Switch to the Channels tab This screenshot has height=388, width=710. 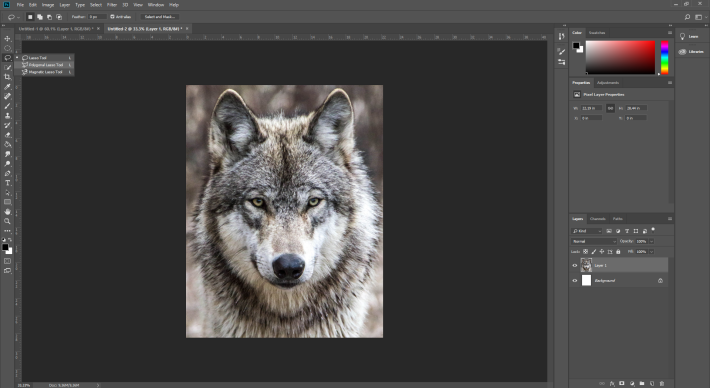(x=598, y=219)
